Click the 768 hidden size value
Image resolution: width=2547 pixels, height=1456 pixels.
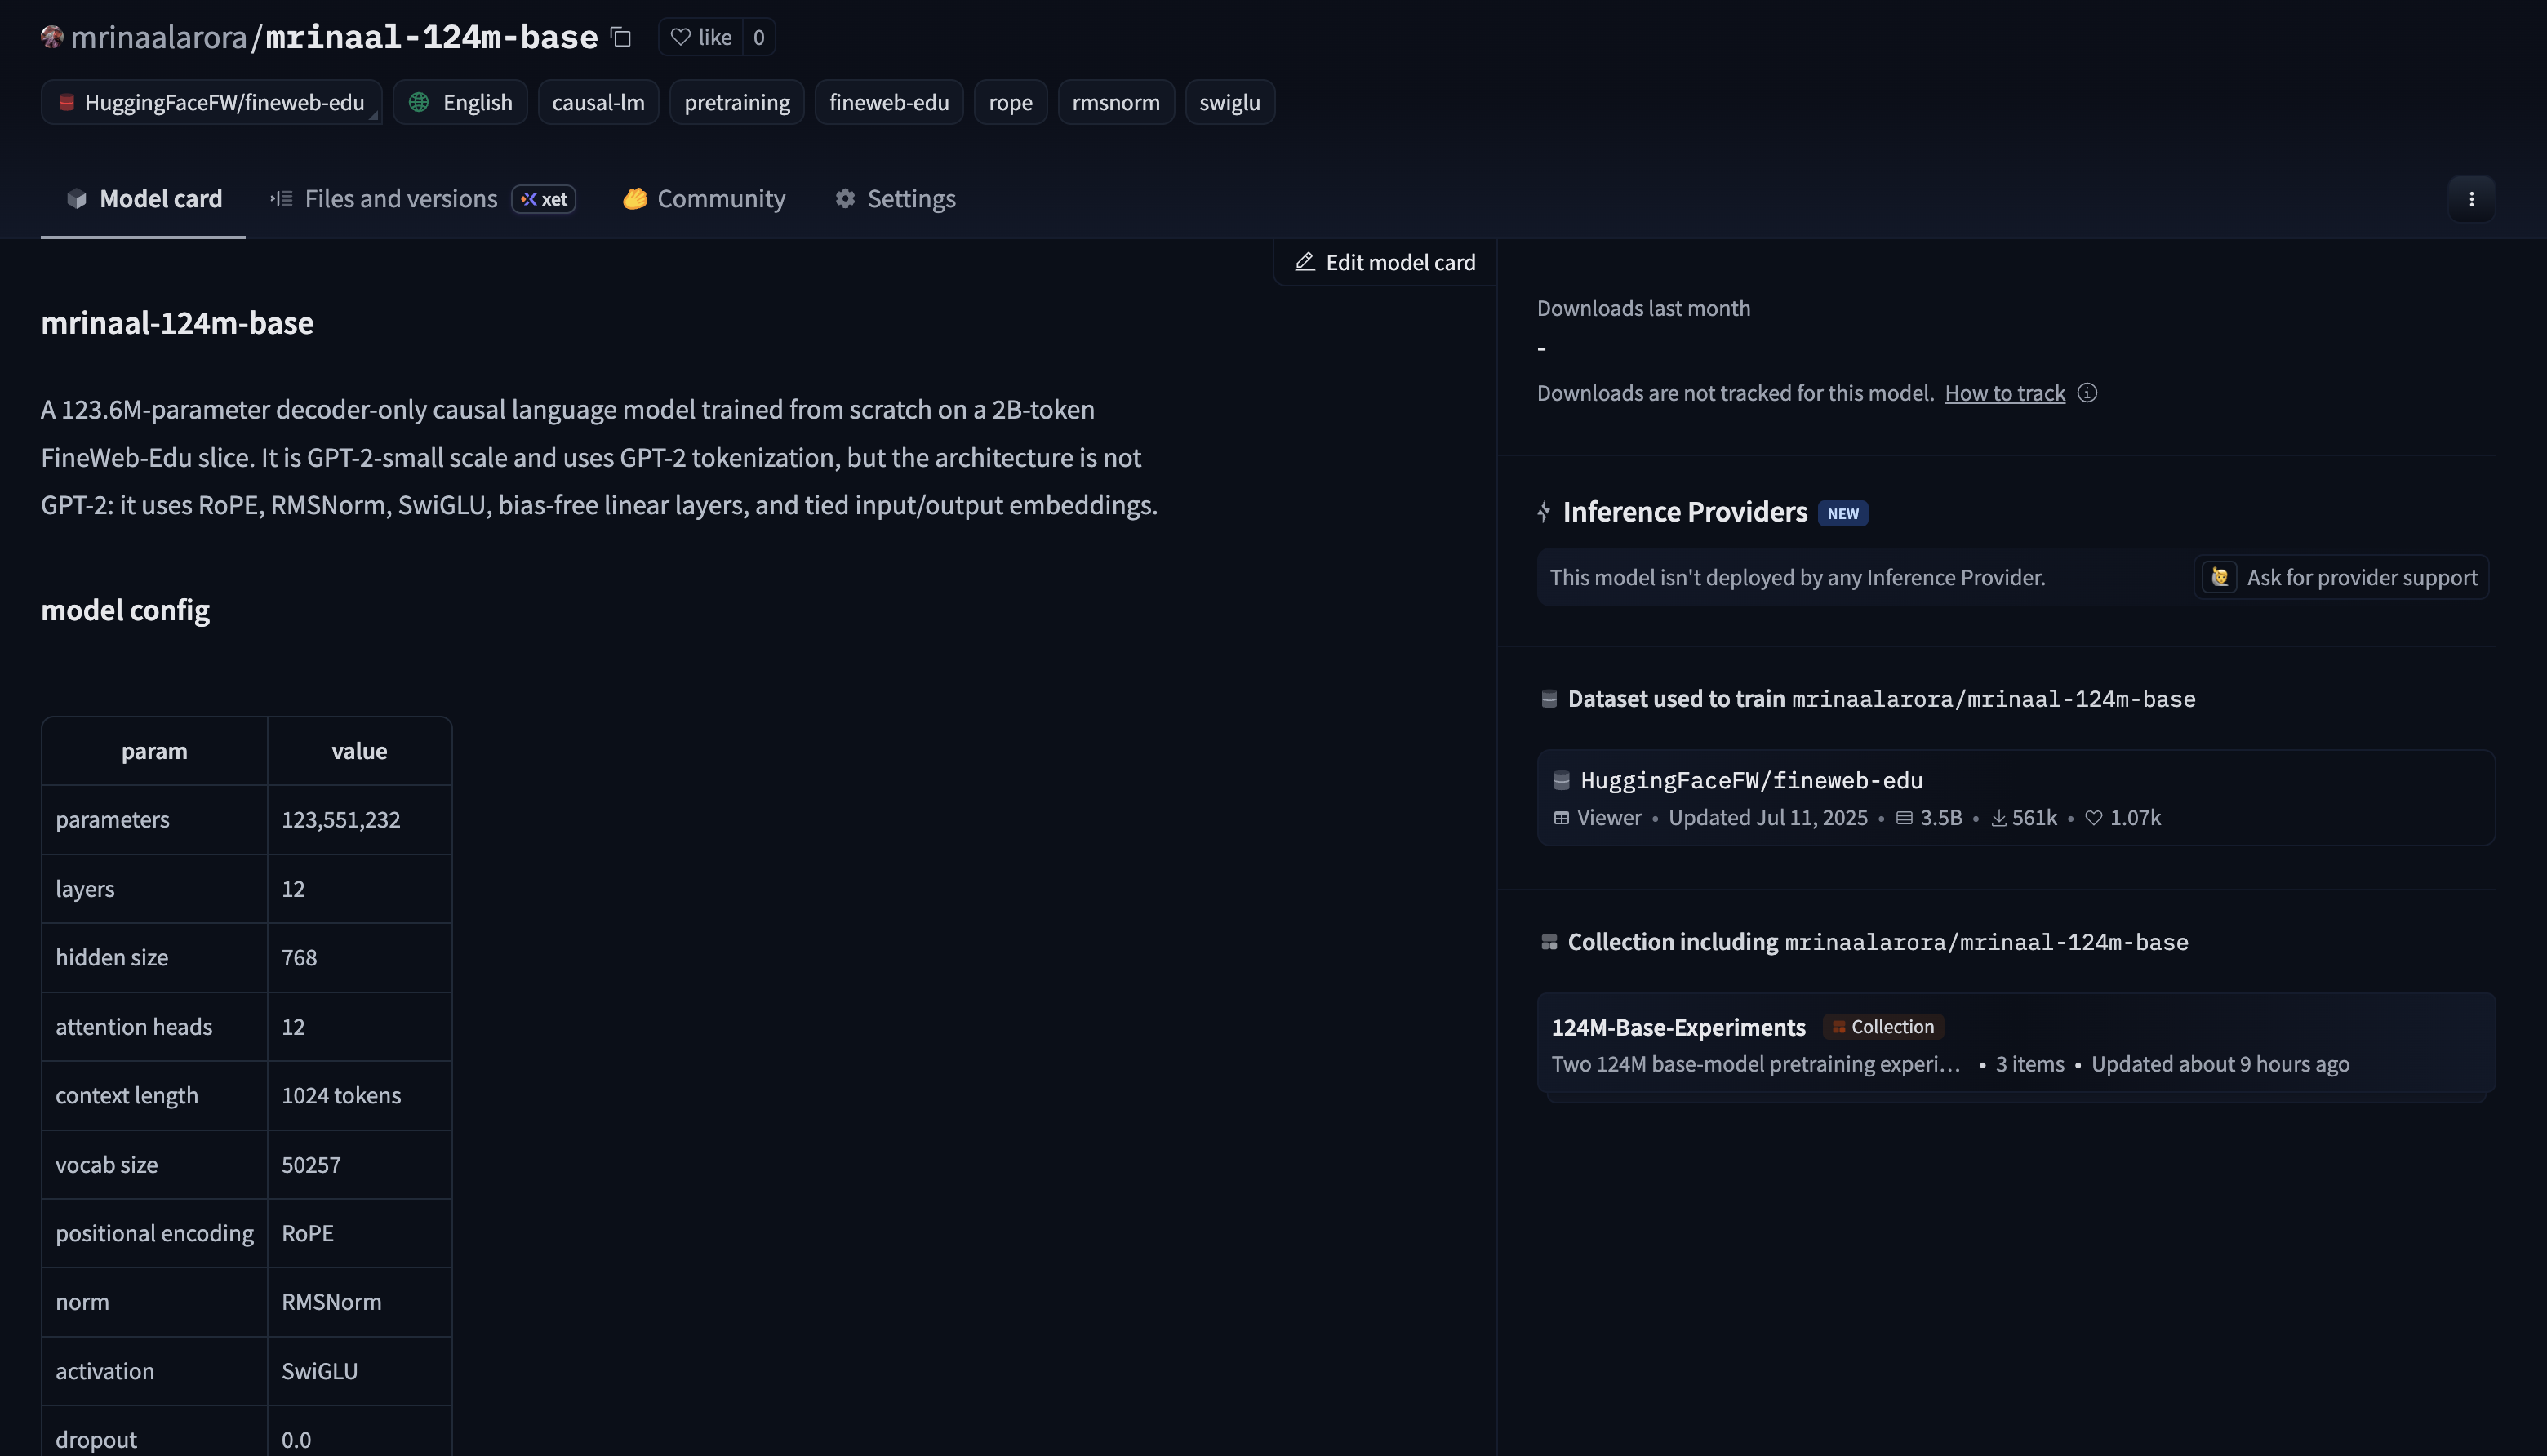(x=299, y=958)
